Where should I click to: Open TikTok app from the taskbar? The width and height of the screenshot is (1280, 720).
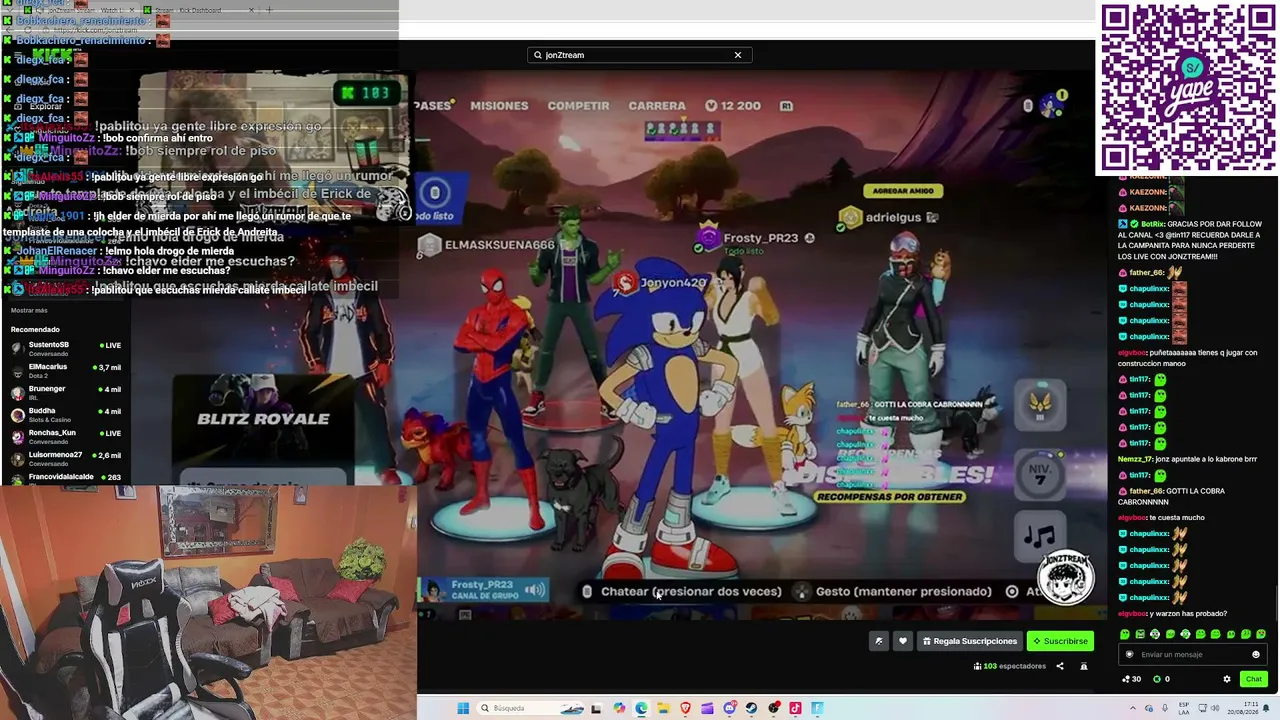tap(796, 708)
